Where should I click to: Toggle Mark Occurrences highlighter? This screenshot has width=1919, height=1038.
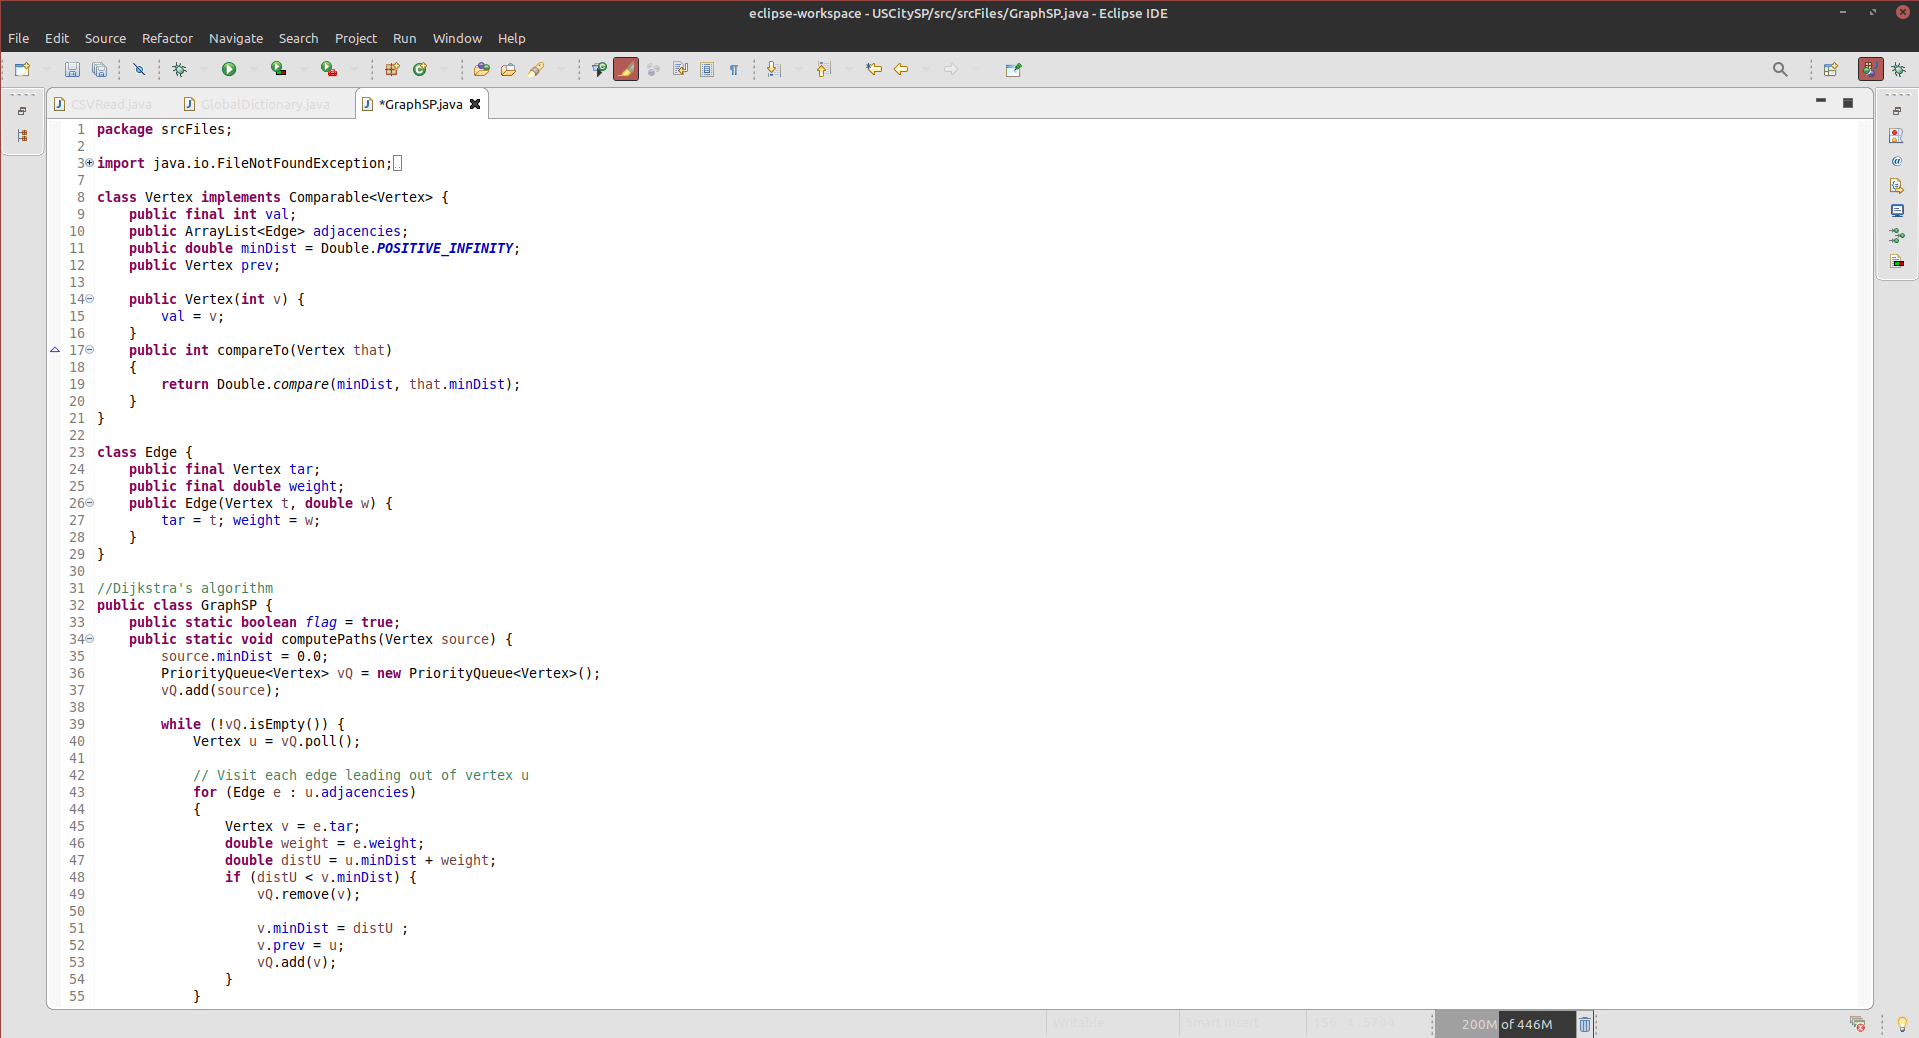[x=626, y=69]
